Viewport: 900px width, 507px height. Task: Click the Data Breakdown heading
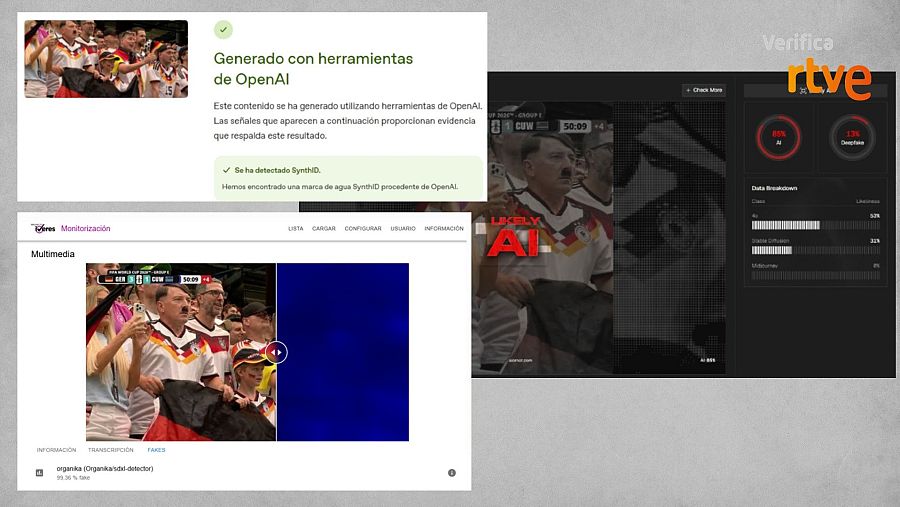774,188
